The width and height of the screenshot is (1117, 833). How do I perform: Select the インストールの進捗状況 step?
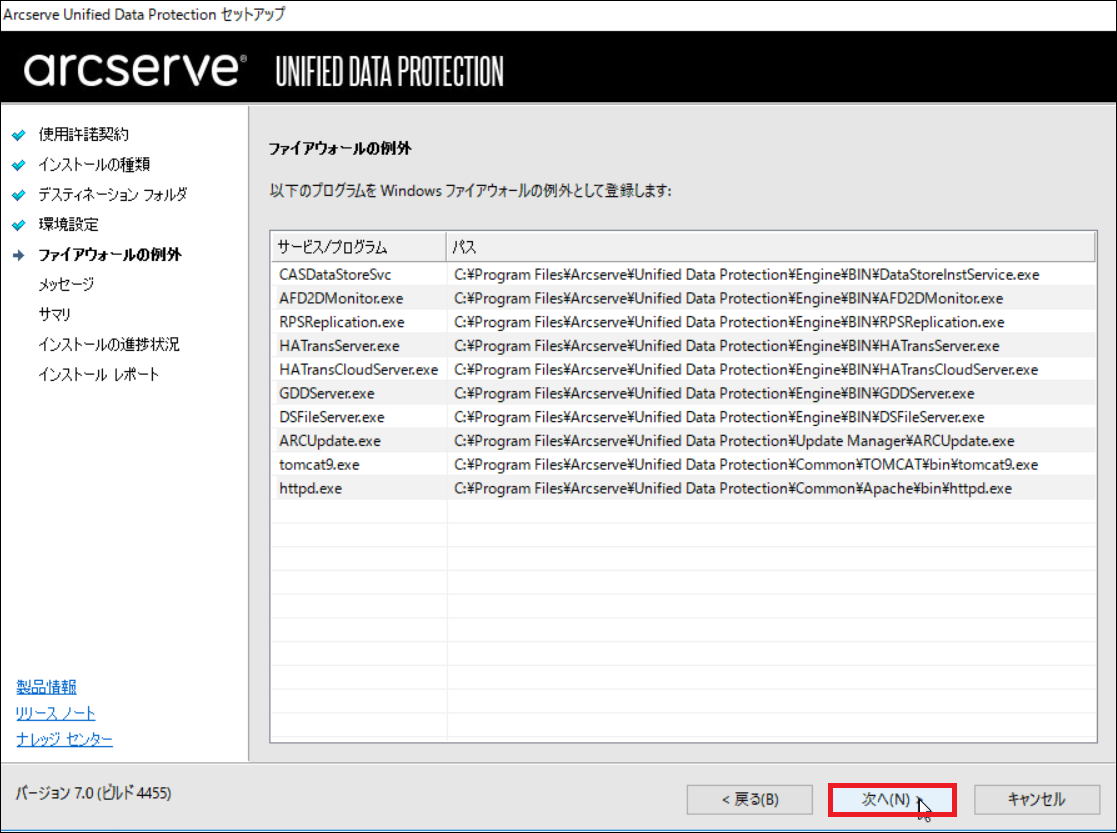(108, 344)
